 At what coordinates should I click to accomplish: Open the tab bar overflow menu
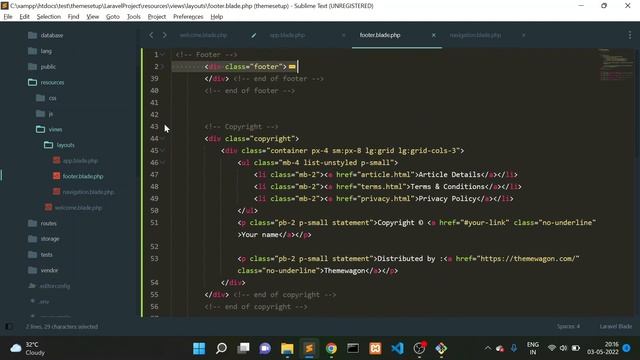(x=630, y=35)
